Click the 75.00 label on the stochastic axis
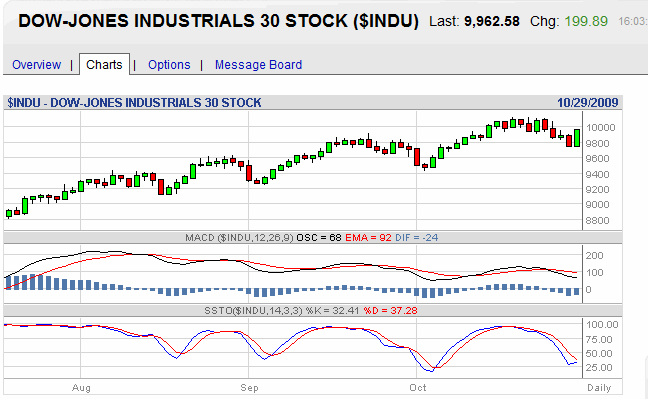 599,339
